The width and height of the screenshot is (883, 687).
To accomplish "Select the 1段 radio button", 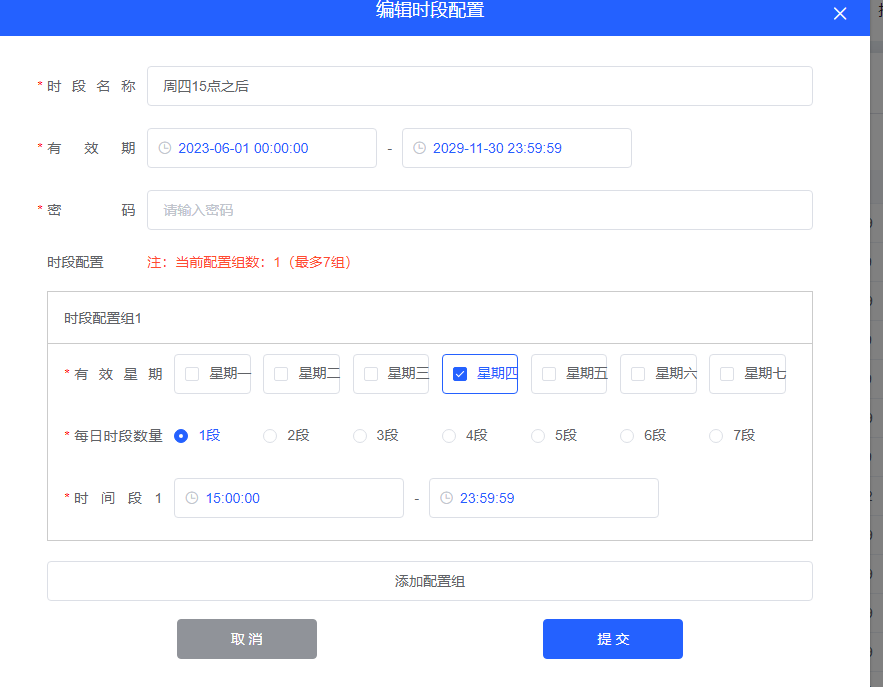I will pyautogui.click(x=181, y=436).
